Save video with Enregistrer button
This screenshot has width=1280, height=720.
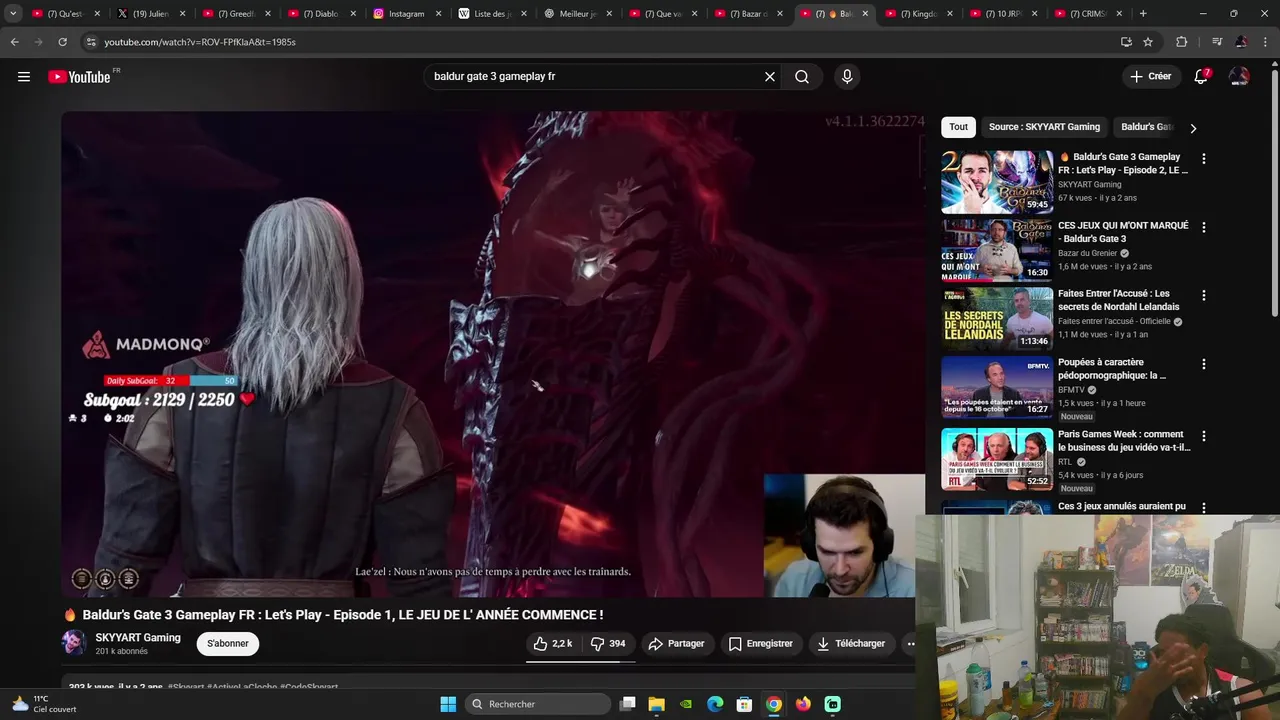tap(760, 643)
